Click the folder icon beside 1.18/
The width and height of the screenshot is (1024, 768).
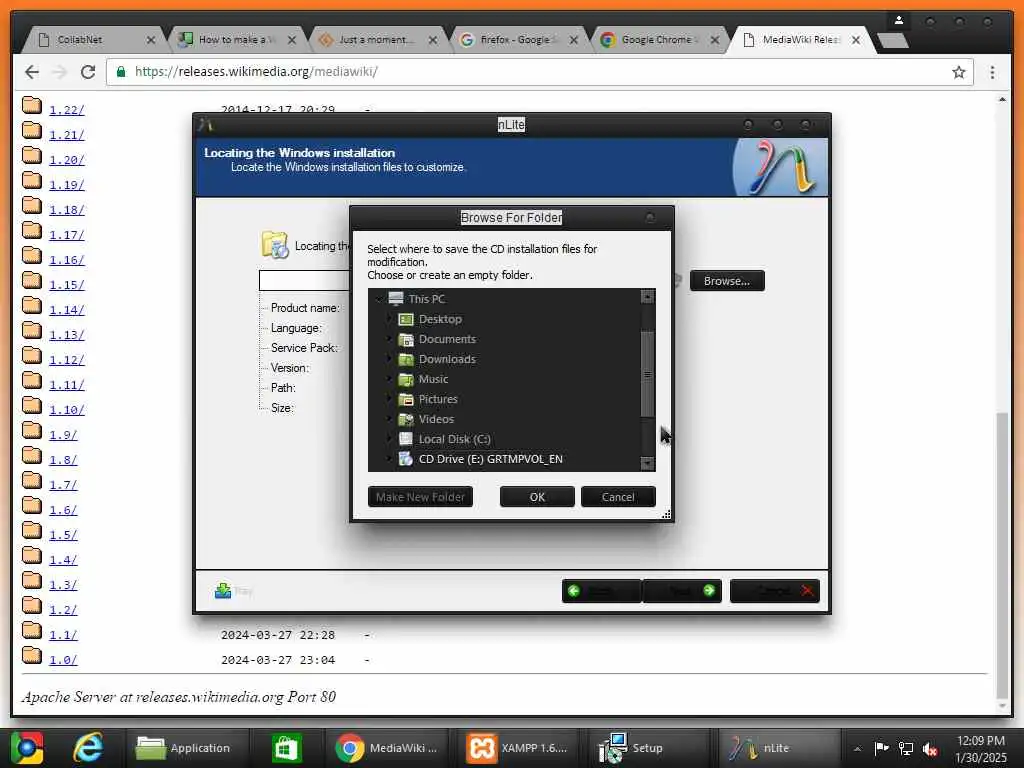coord(32,206)
